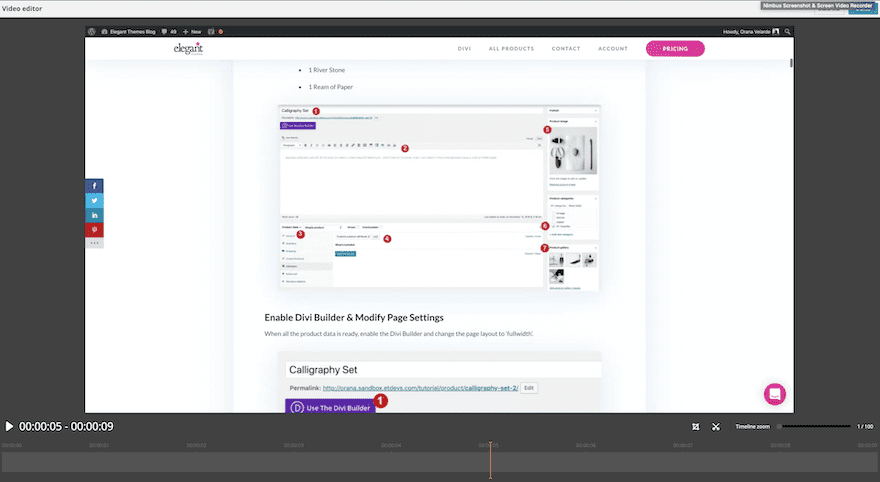Share via the LinkedIn sidebar icon
The image size is (880, 482).
pyautogui.click(x=94, y=215)
